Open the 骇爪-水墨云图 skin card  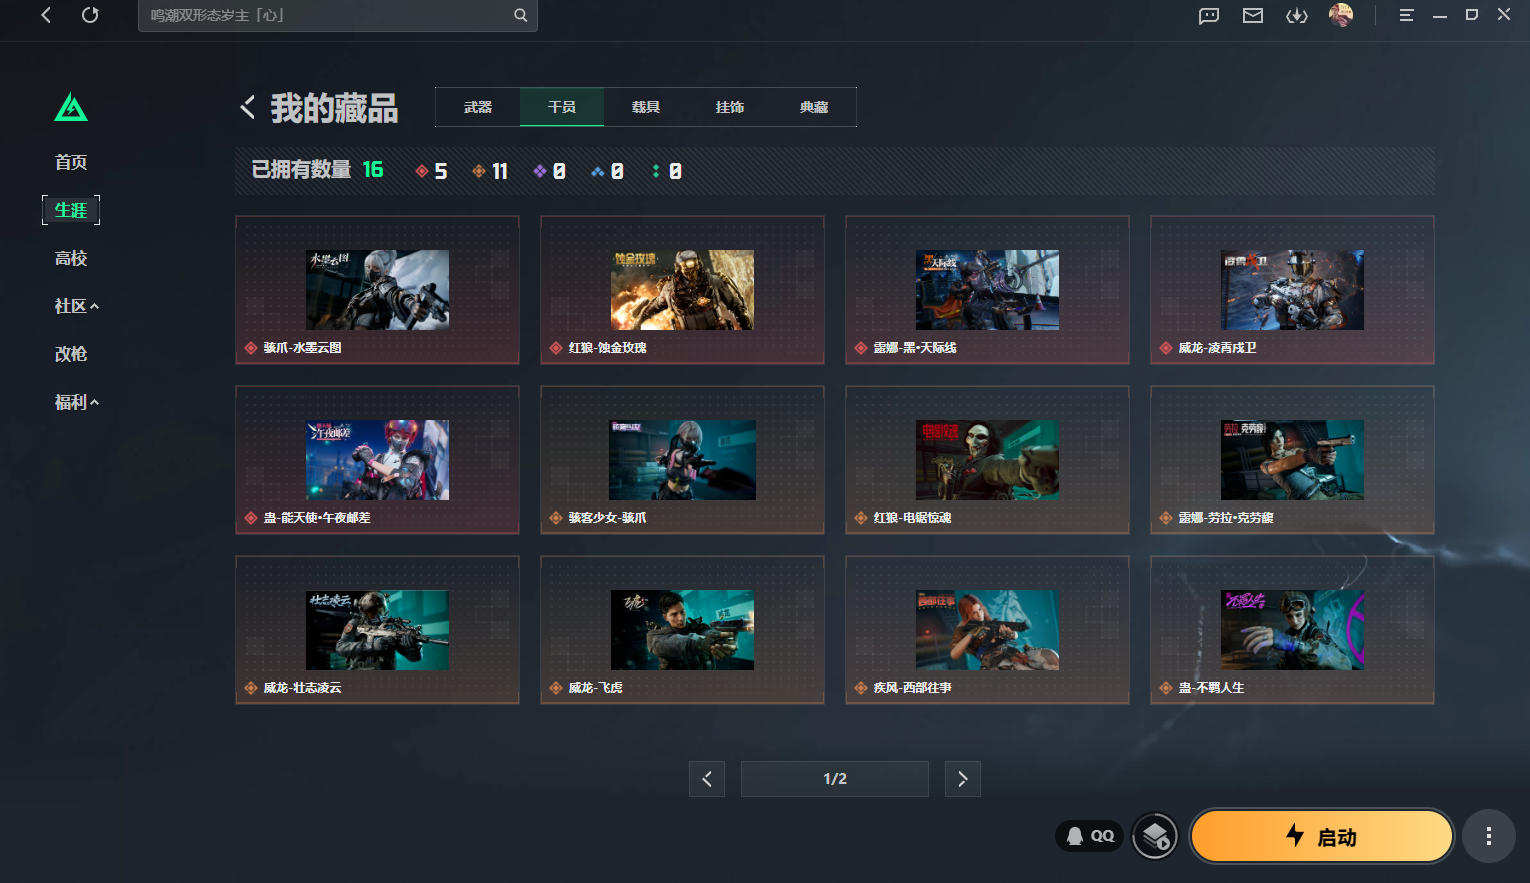(377, 290)
